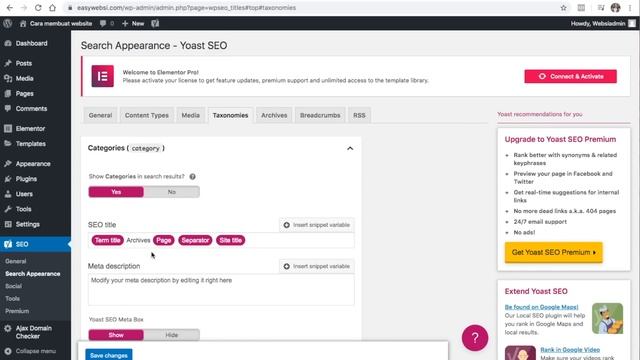The image size is (640, 360).
Task: Switch to the RSS tab
Action: point(359,116)
